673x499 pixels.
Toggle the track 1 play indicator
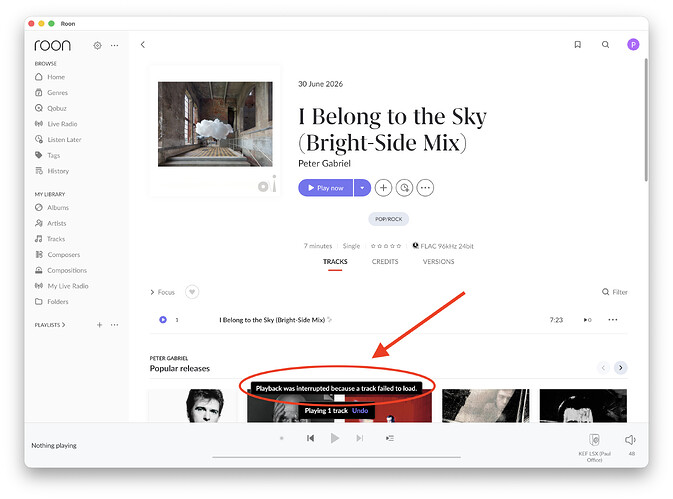coord(163,320)
